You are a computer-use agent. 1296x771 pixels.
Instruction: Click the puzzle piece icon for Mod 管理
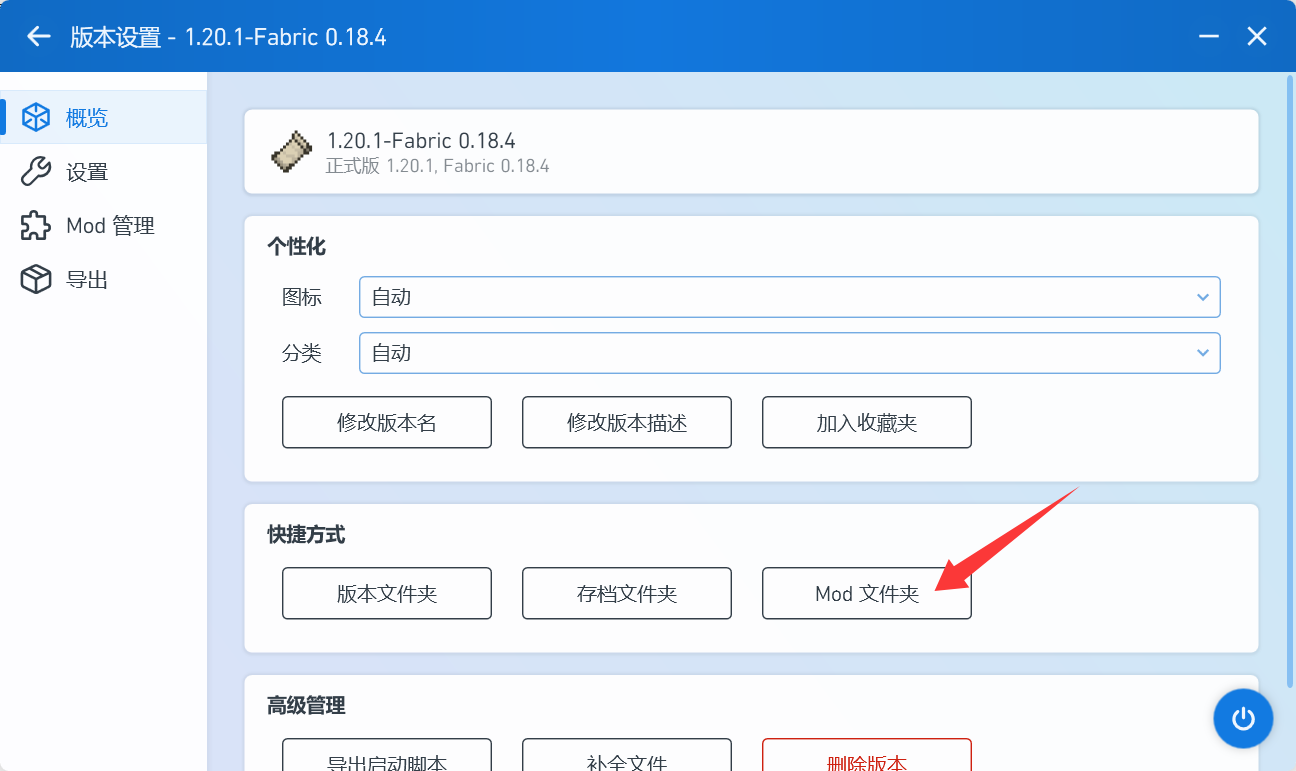coord(36,226)
